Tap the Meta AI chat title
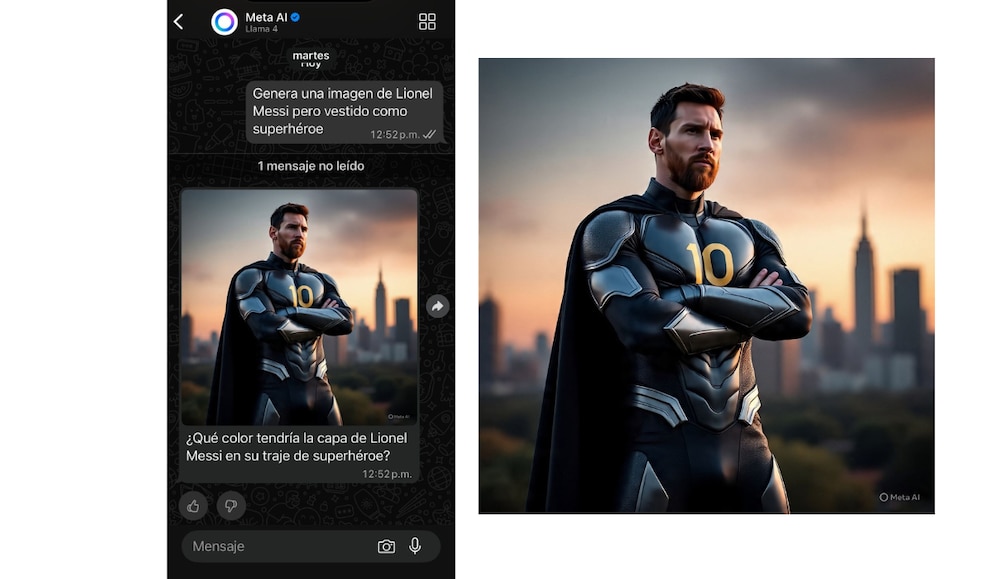This screenshot has width=992, height=579. point(266,17)
